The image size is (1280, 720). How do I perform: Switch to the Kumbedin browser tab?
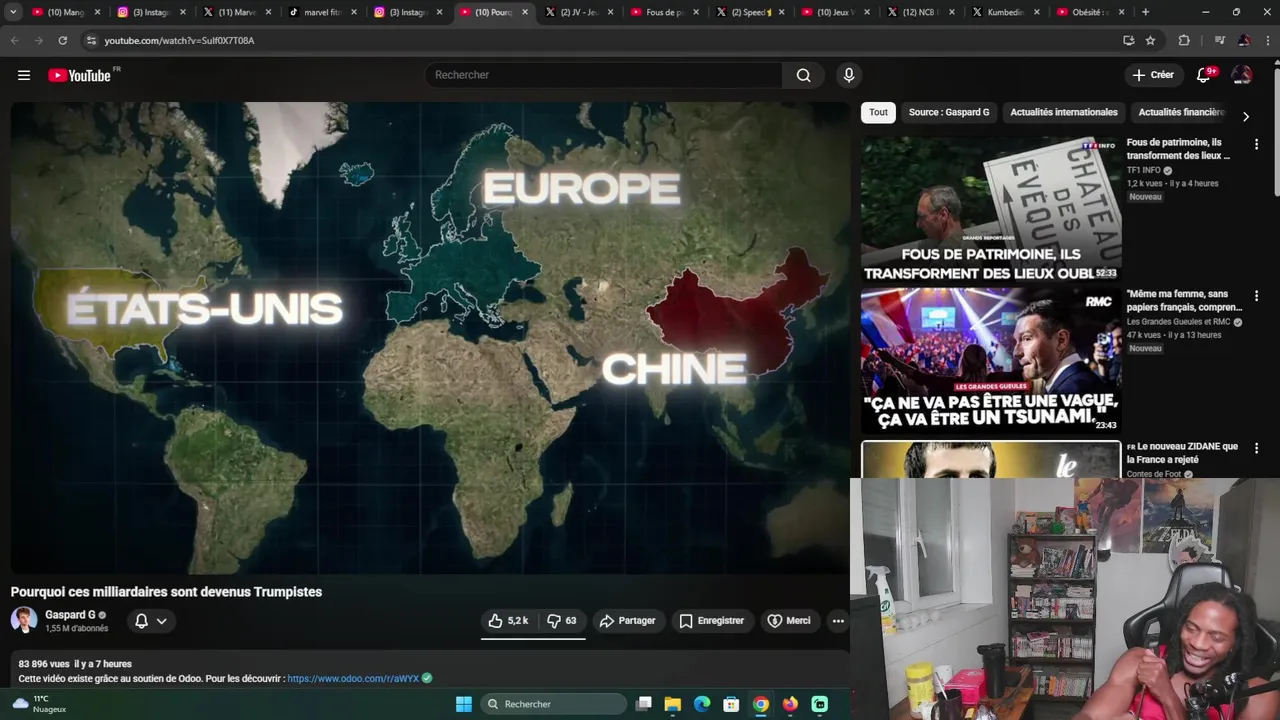(1008, 12)
